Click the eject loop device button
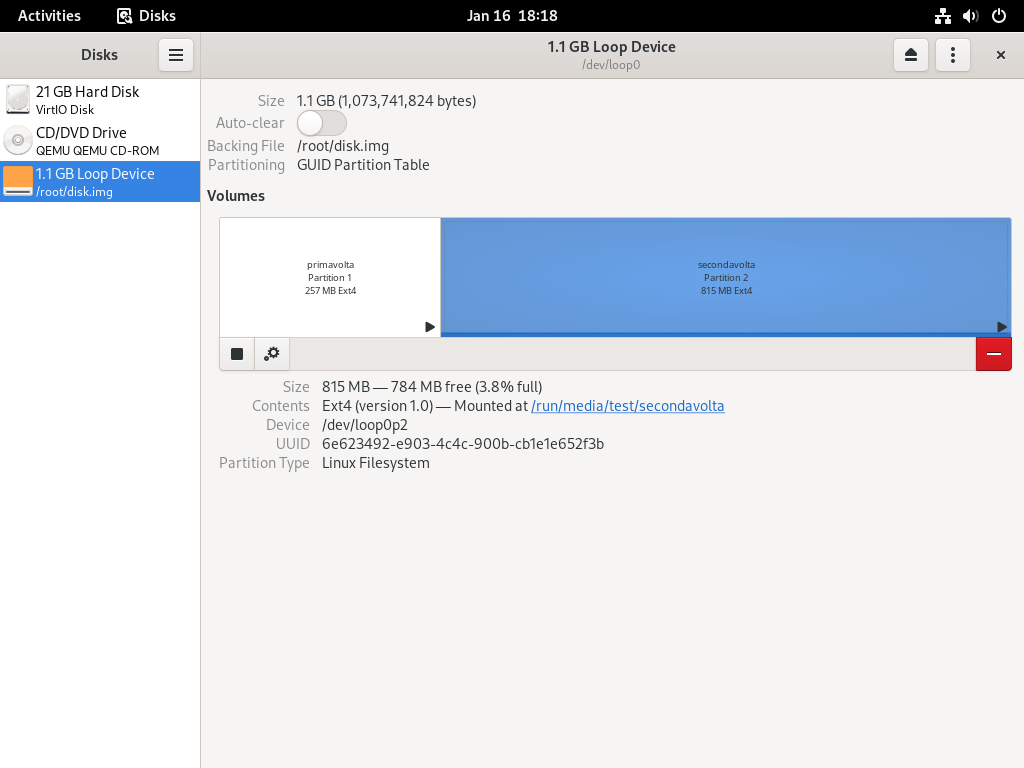 (910, 55)
